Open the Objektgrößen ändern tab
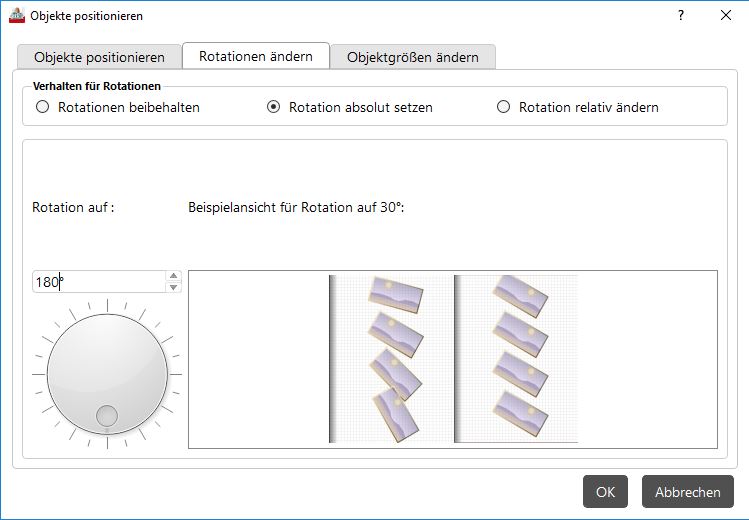Image resolution: width=749 pixels, height=520 pixels. click(412, 57)
